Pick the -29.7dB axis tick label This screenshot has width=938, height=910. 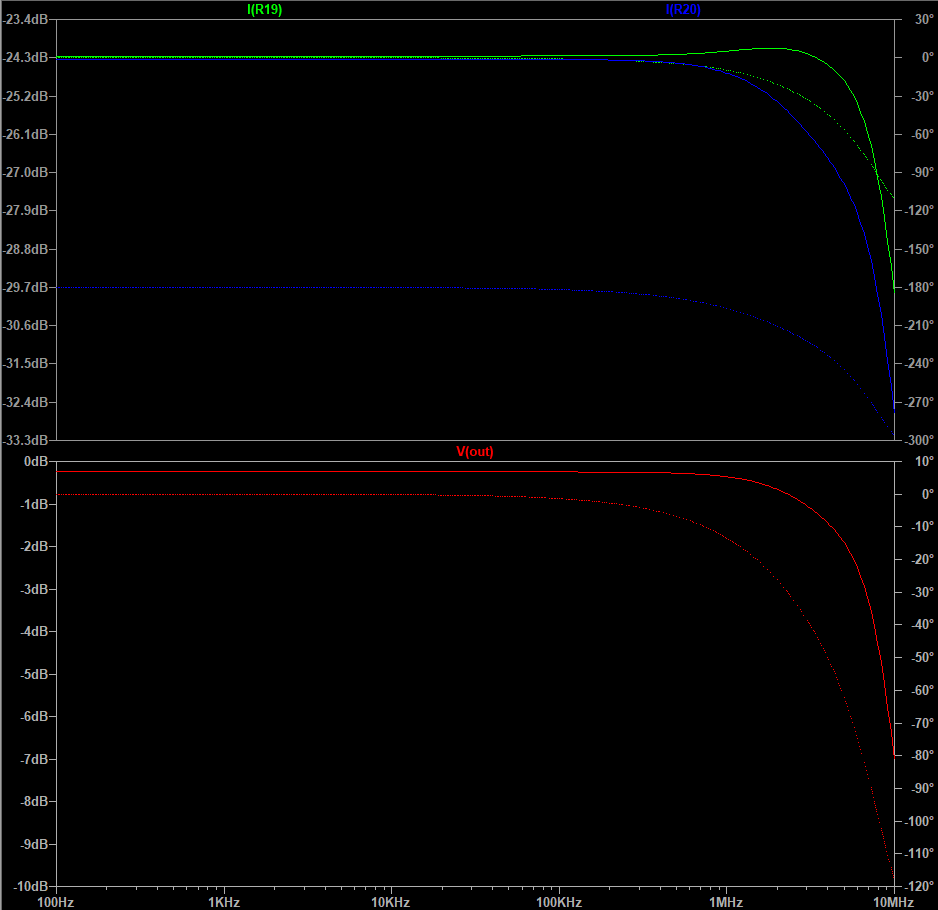point(25,288)
